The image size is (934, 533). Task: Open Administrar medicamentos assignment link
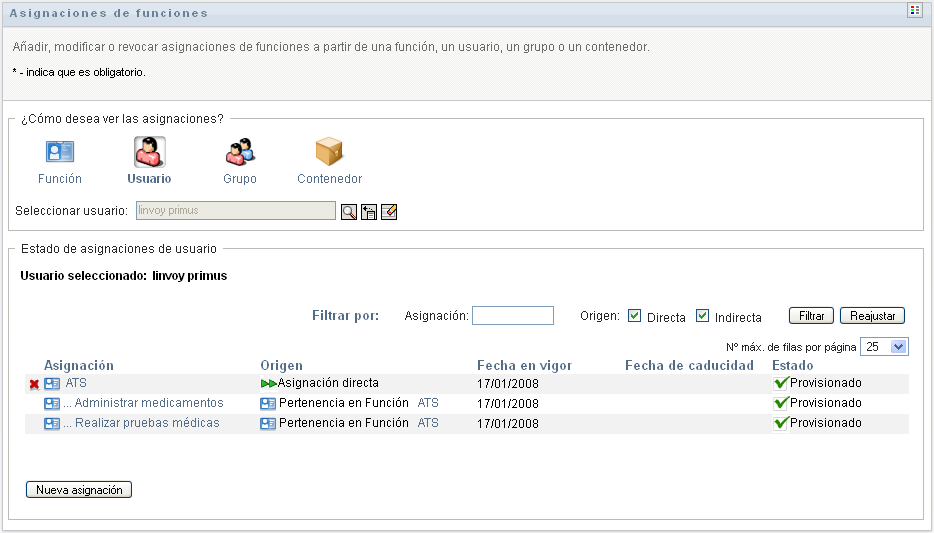[149, 403]
